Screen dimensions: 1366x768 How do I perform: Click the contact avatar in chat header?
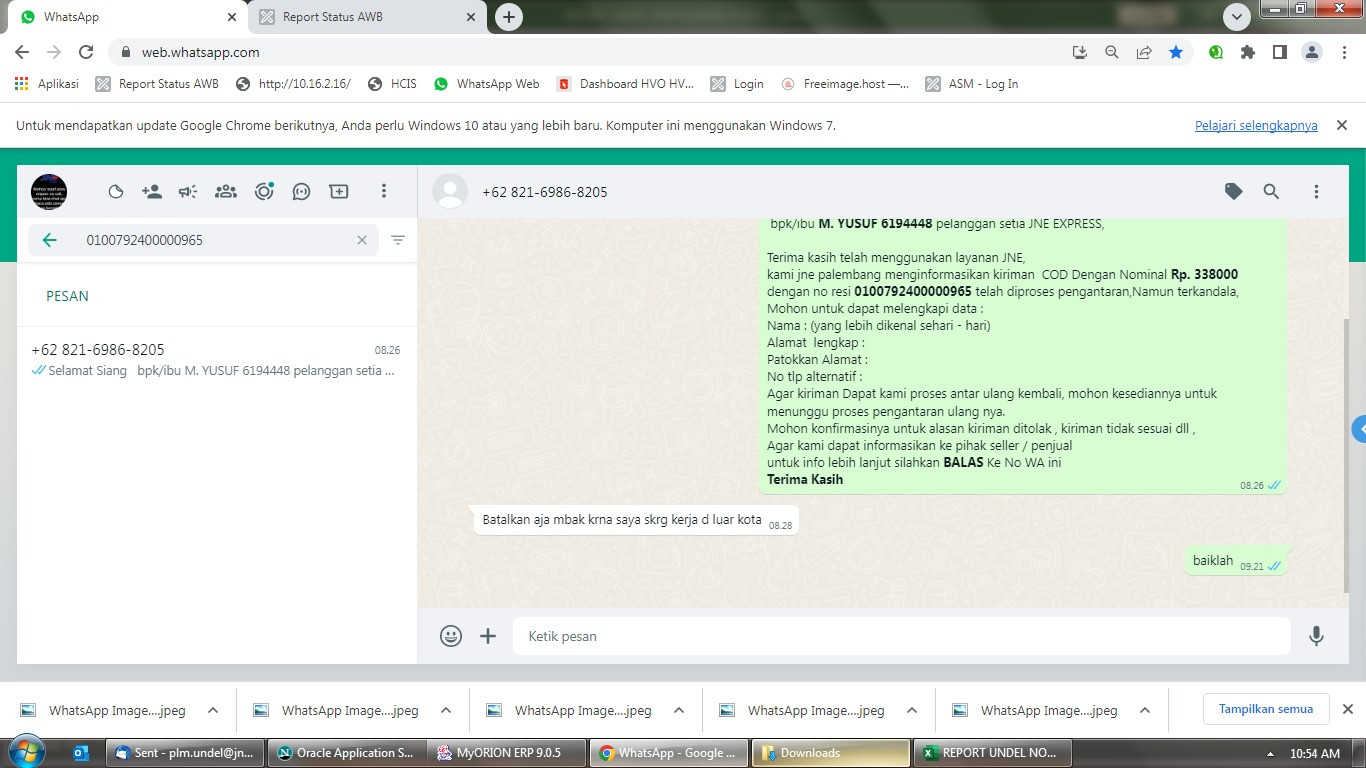point(450,192)
